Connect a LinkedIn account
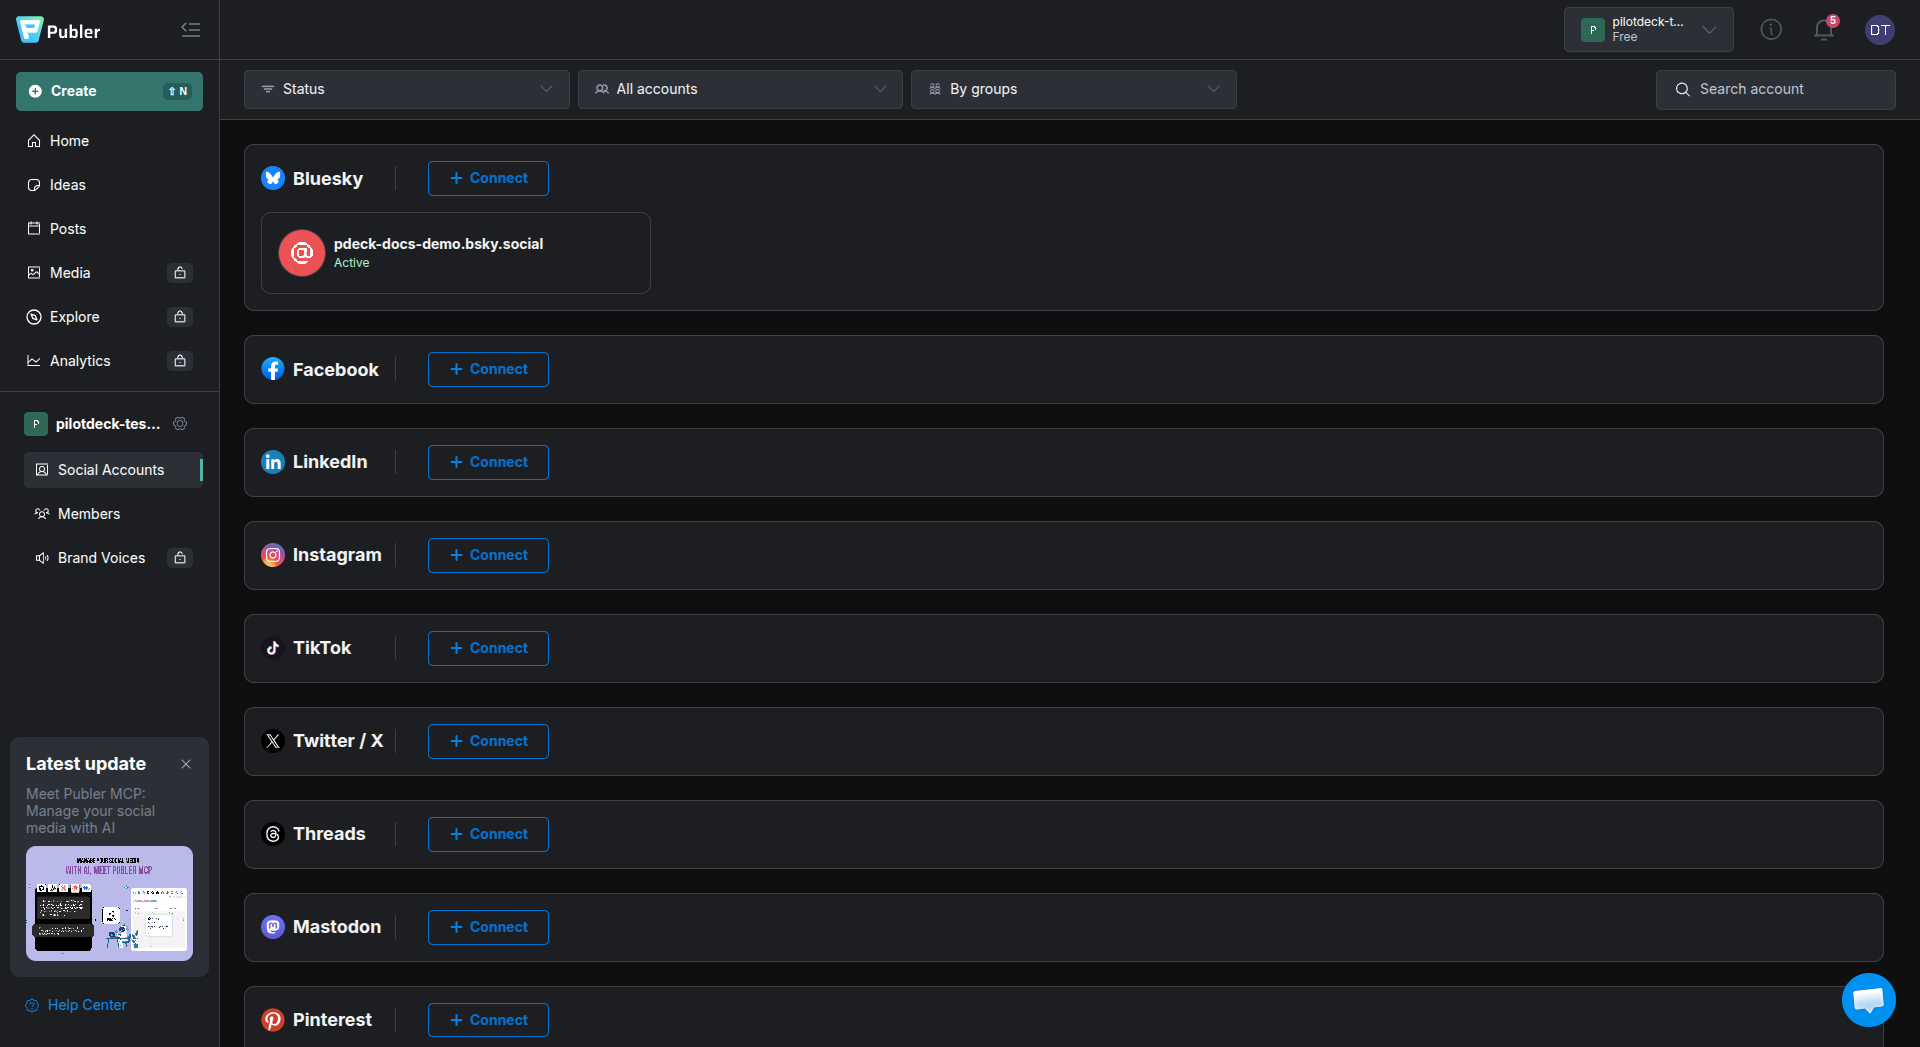 [488, 462]
